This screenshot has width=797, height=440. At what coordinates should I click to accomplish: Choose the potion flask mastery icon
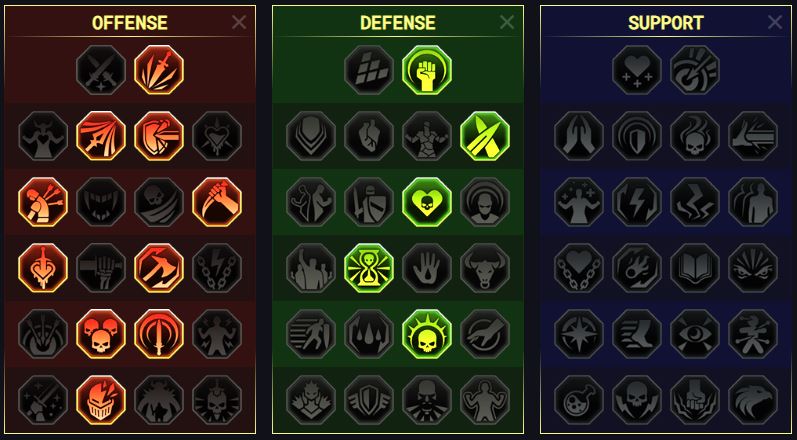579,400
